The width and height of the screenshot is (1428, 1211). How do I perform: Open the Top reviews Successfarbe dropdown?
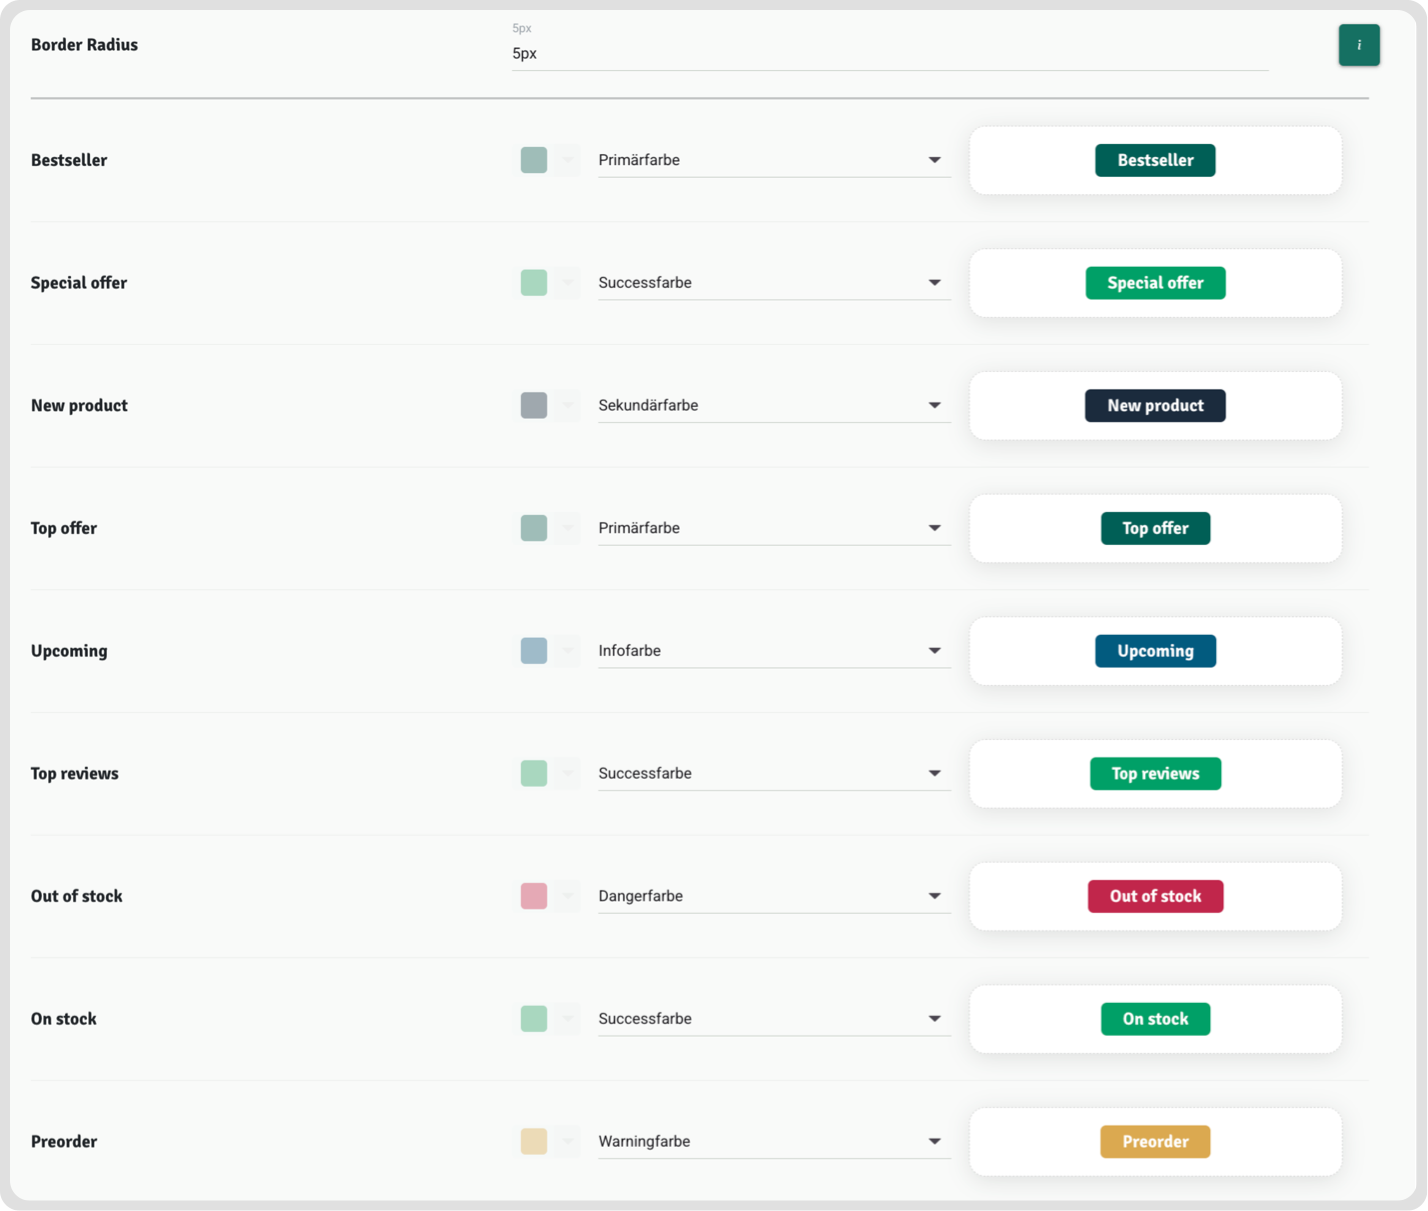pos(773,774)
